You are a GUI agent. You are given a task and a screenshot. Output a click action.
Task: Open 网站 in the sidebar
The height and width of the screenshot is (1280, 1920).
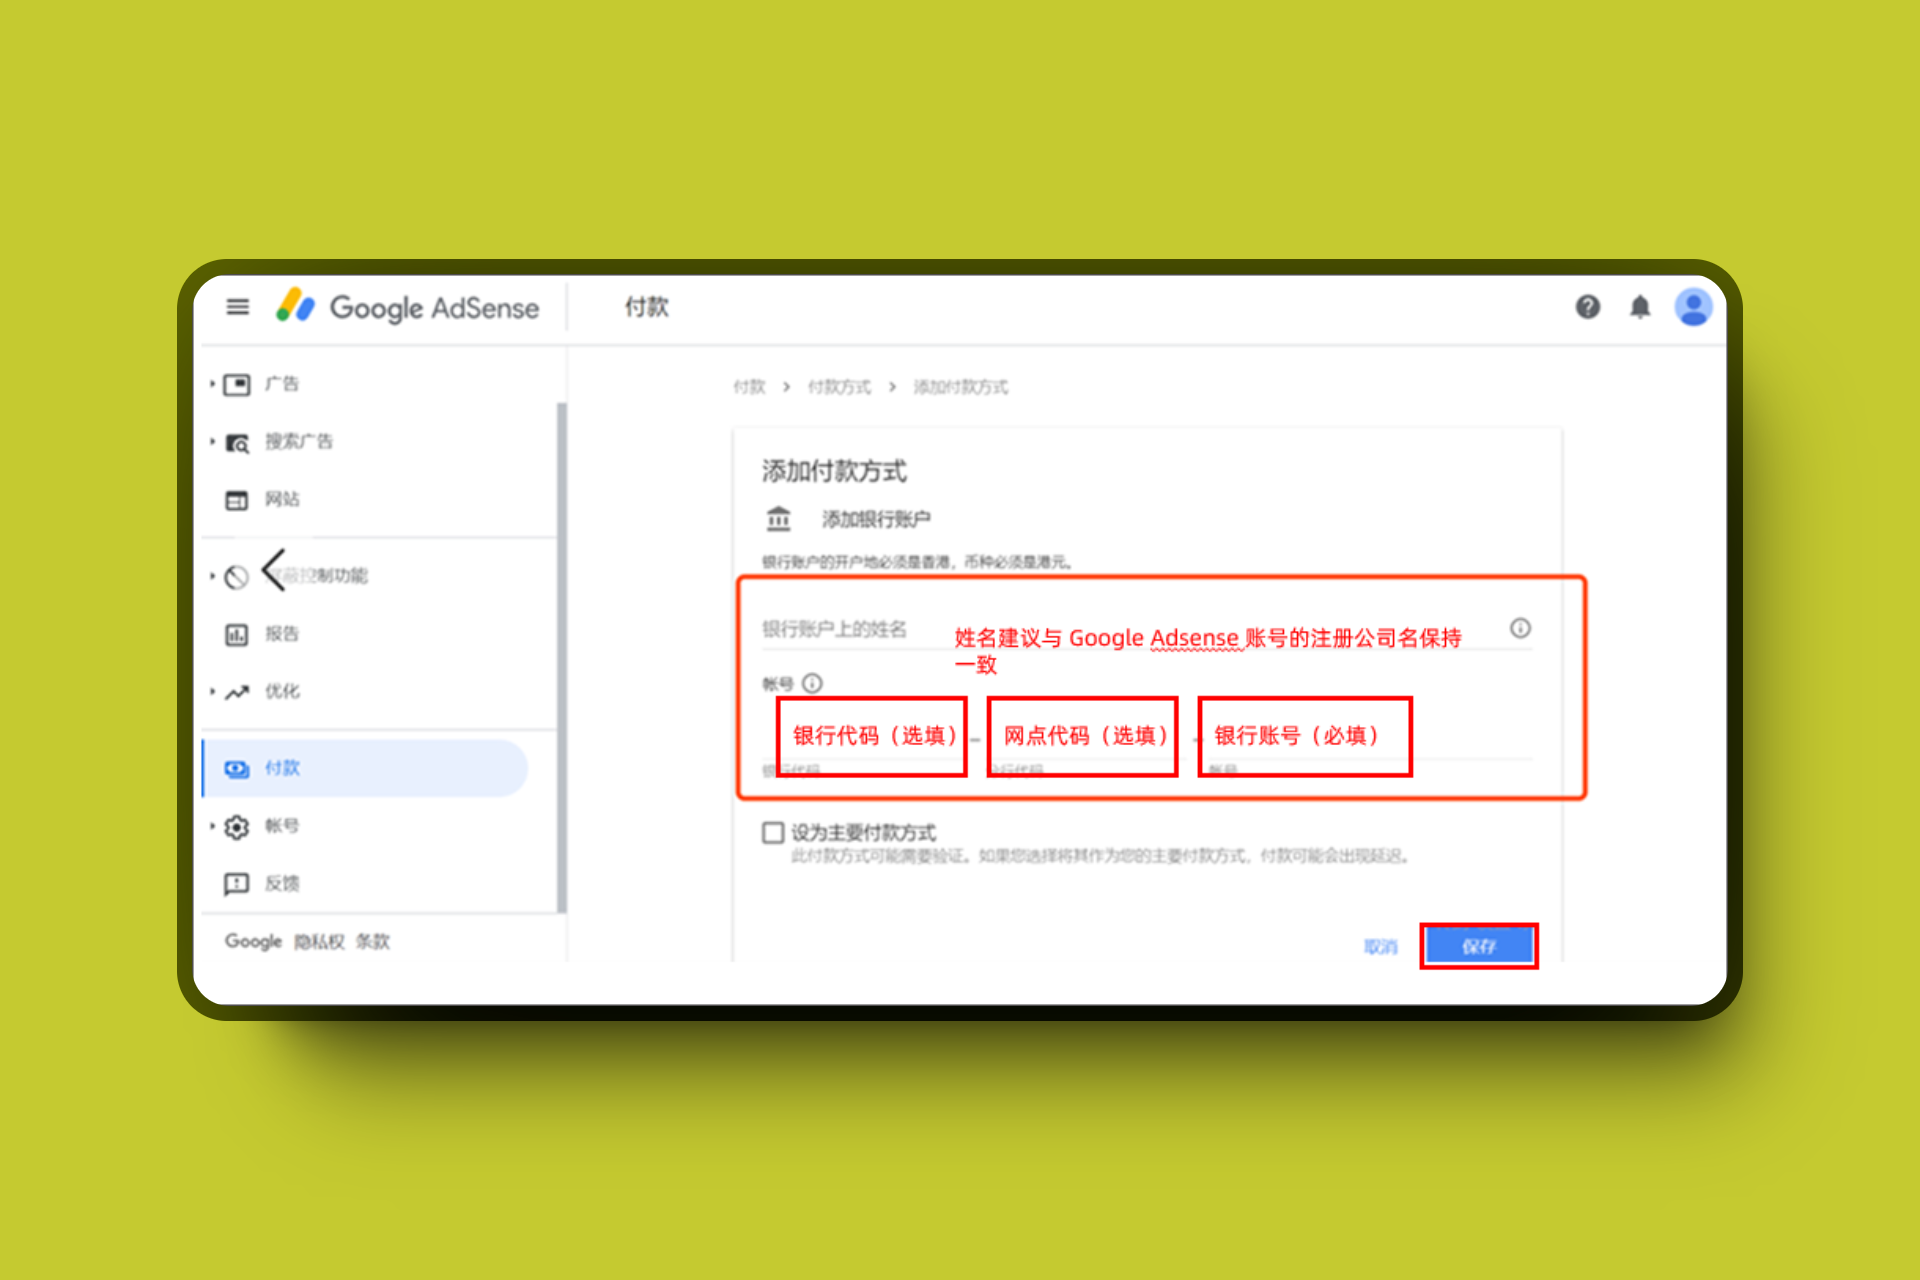point(282,499)
